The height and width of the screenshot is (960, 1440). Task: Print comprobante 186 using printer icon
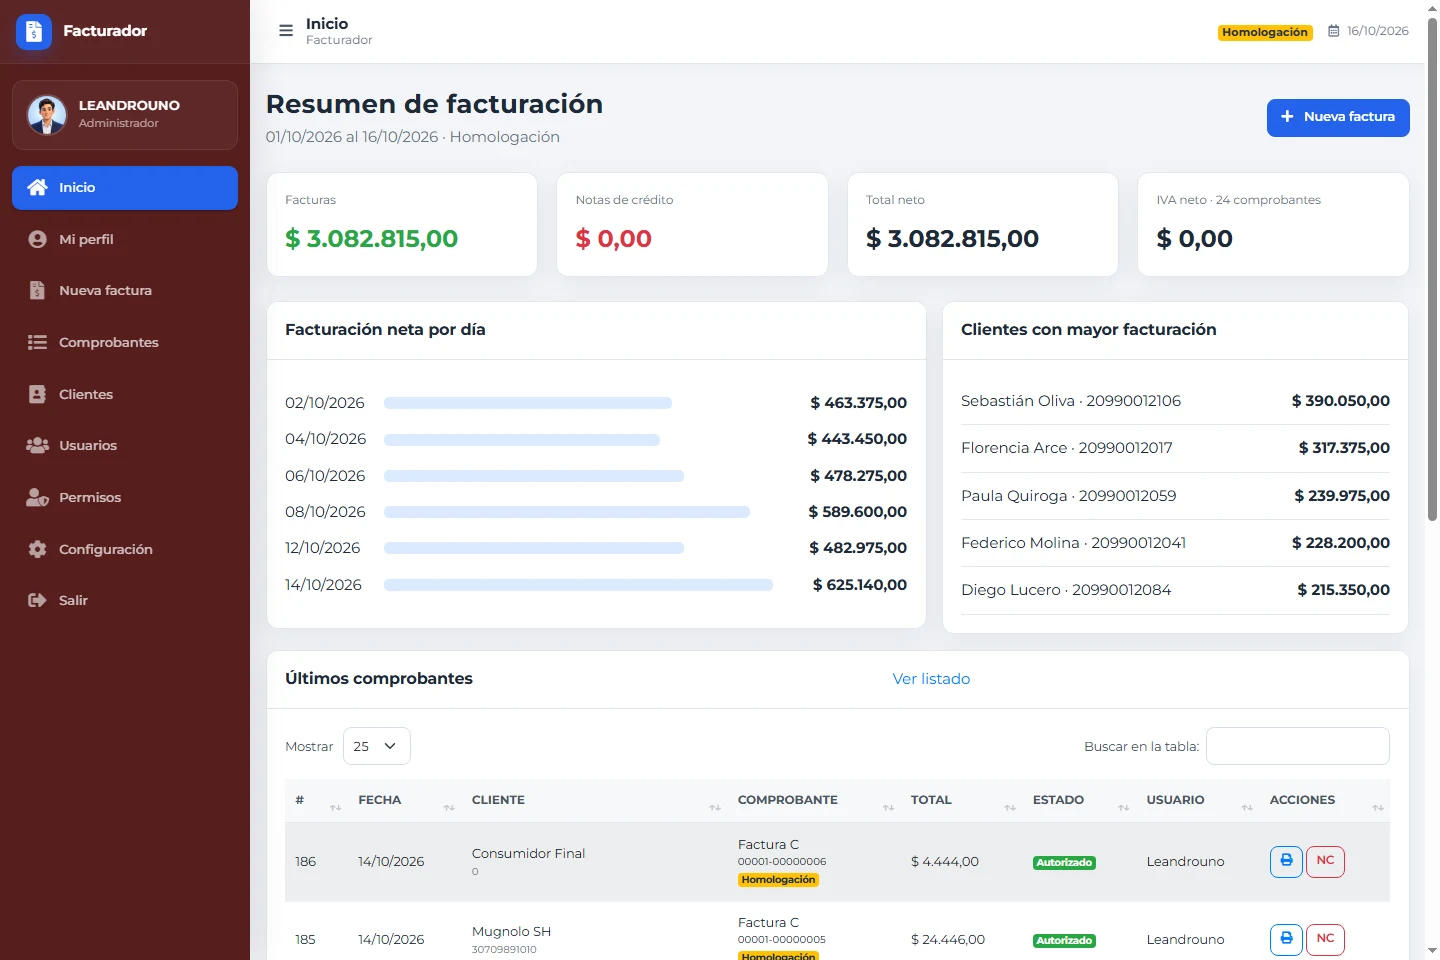[1286, 861]
